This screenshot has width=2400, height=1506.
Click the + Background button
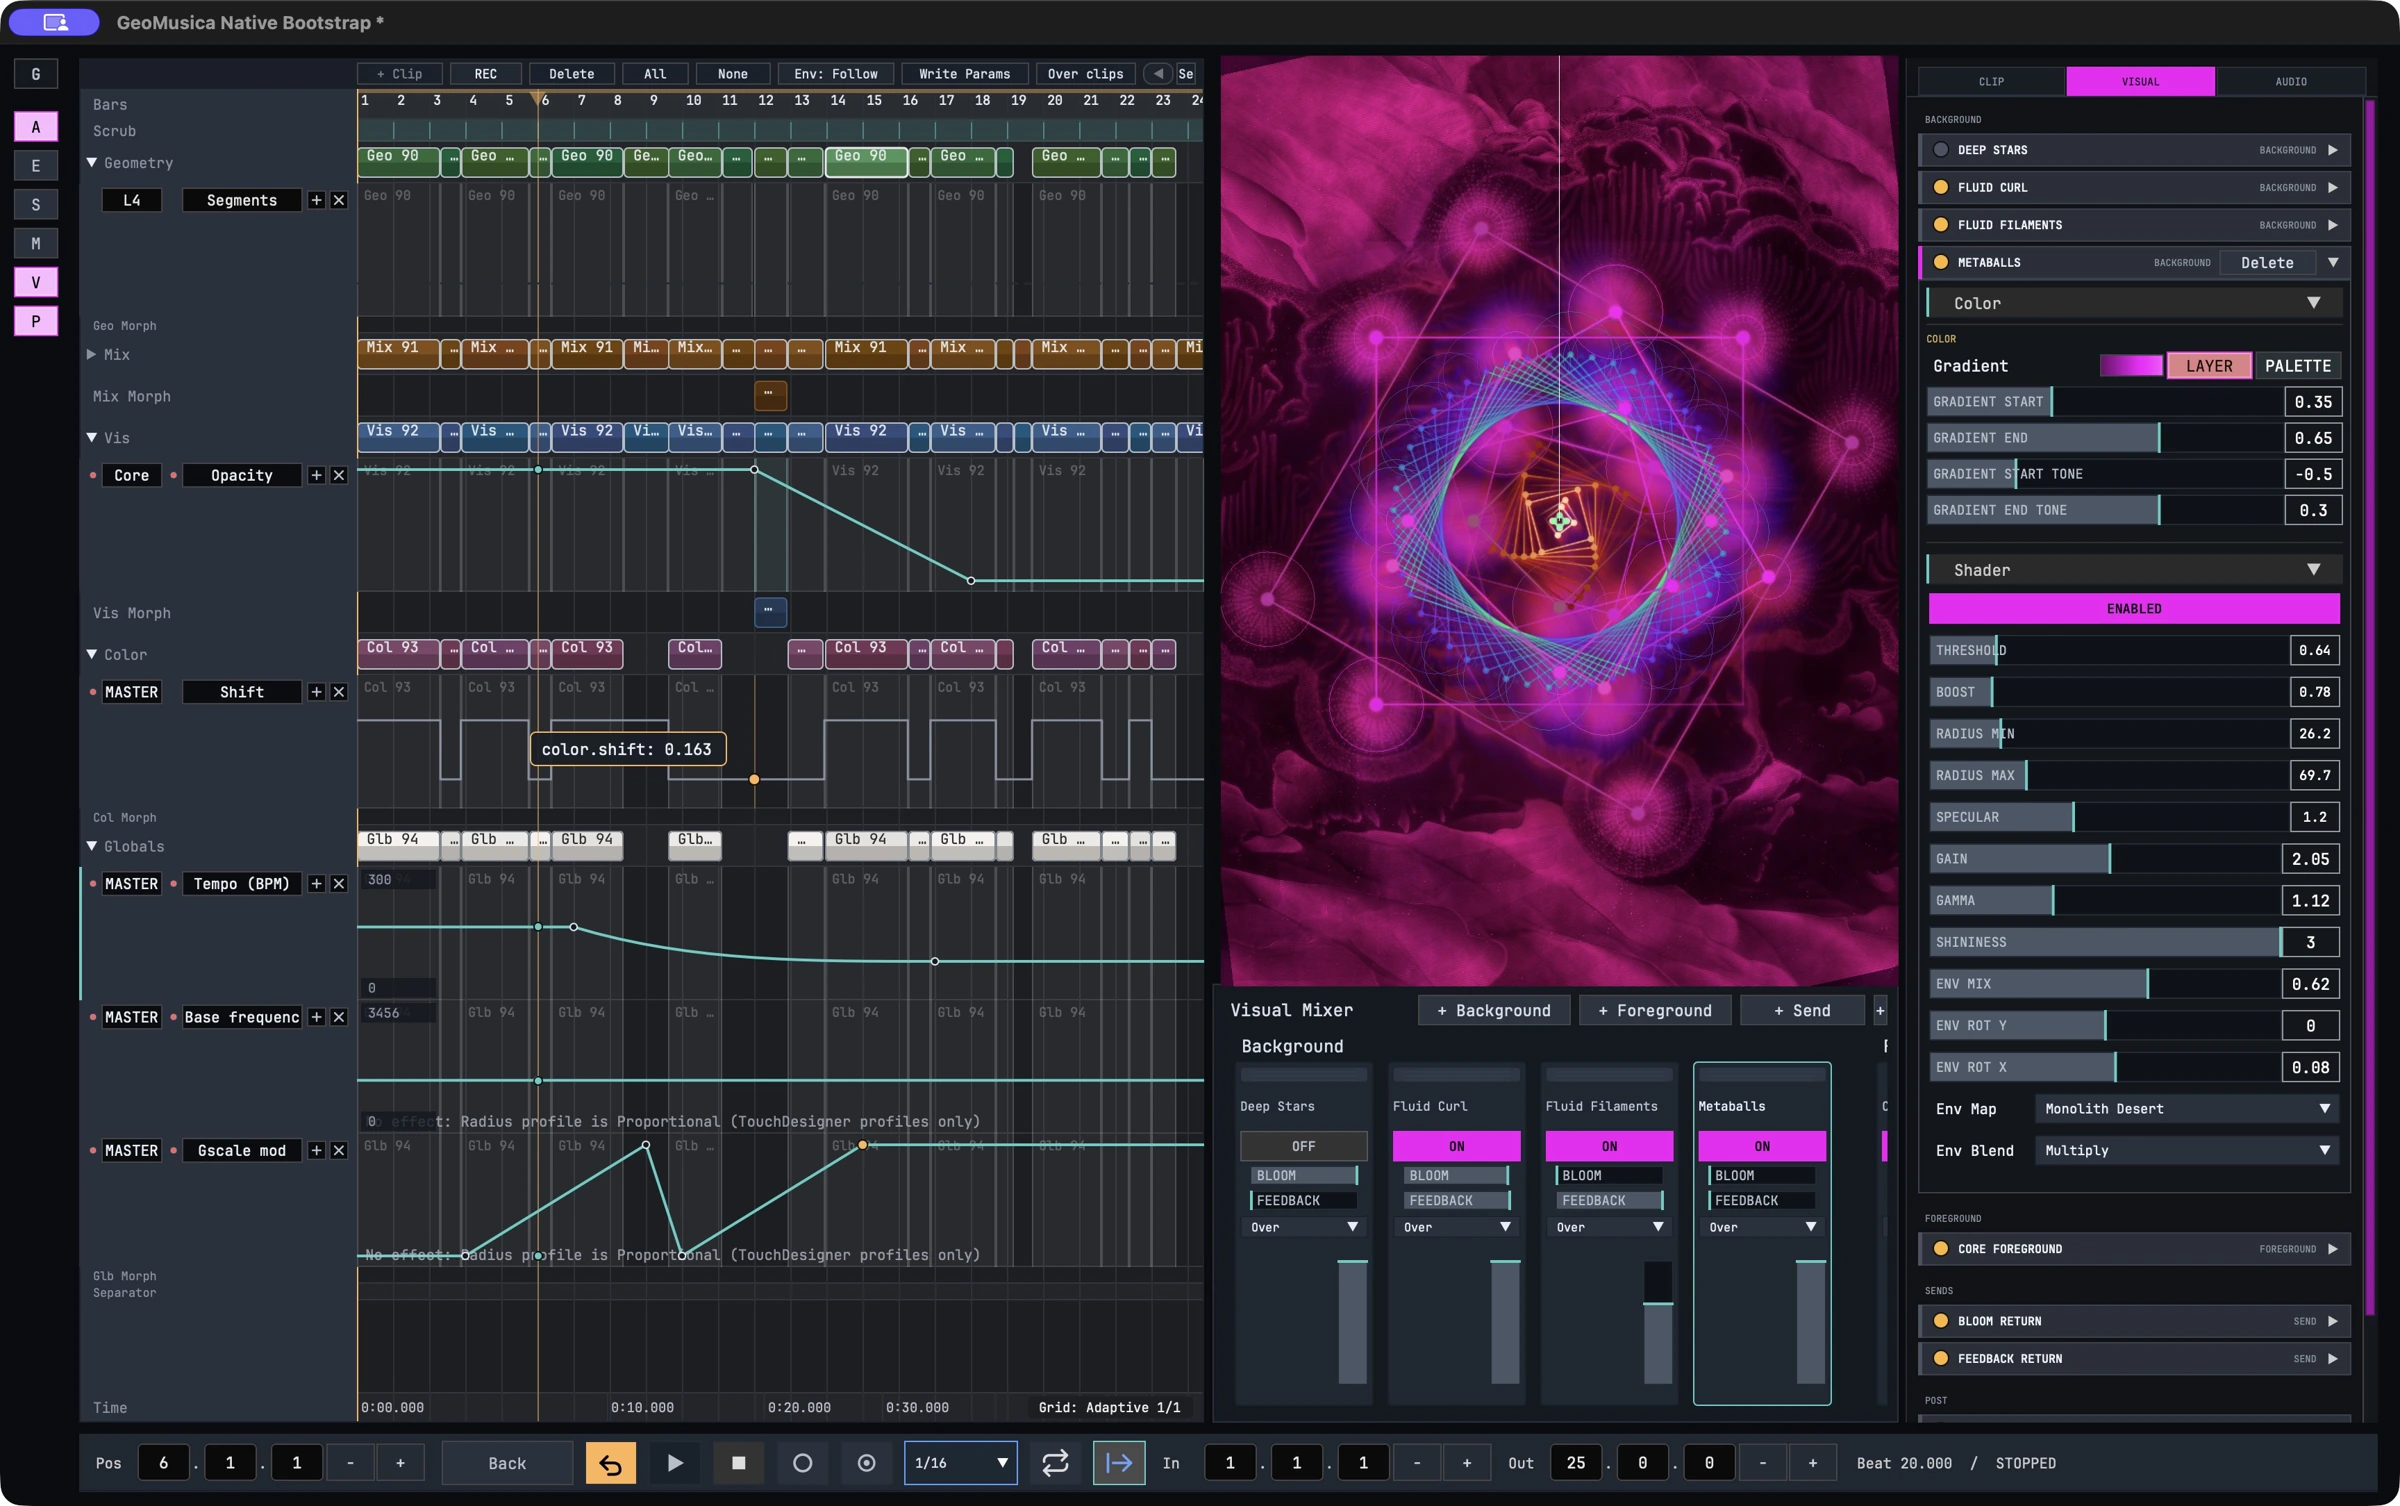[1493, 1011]
